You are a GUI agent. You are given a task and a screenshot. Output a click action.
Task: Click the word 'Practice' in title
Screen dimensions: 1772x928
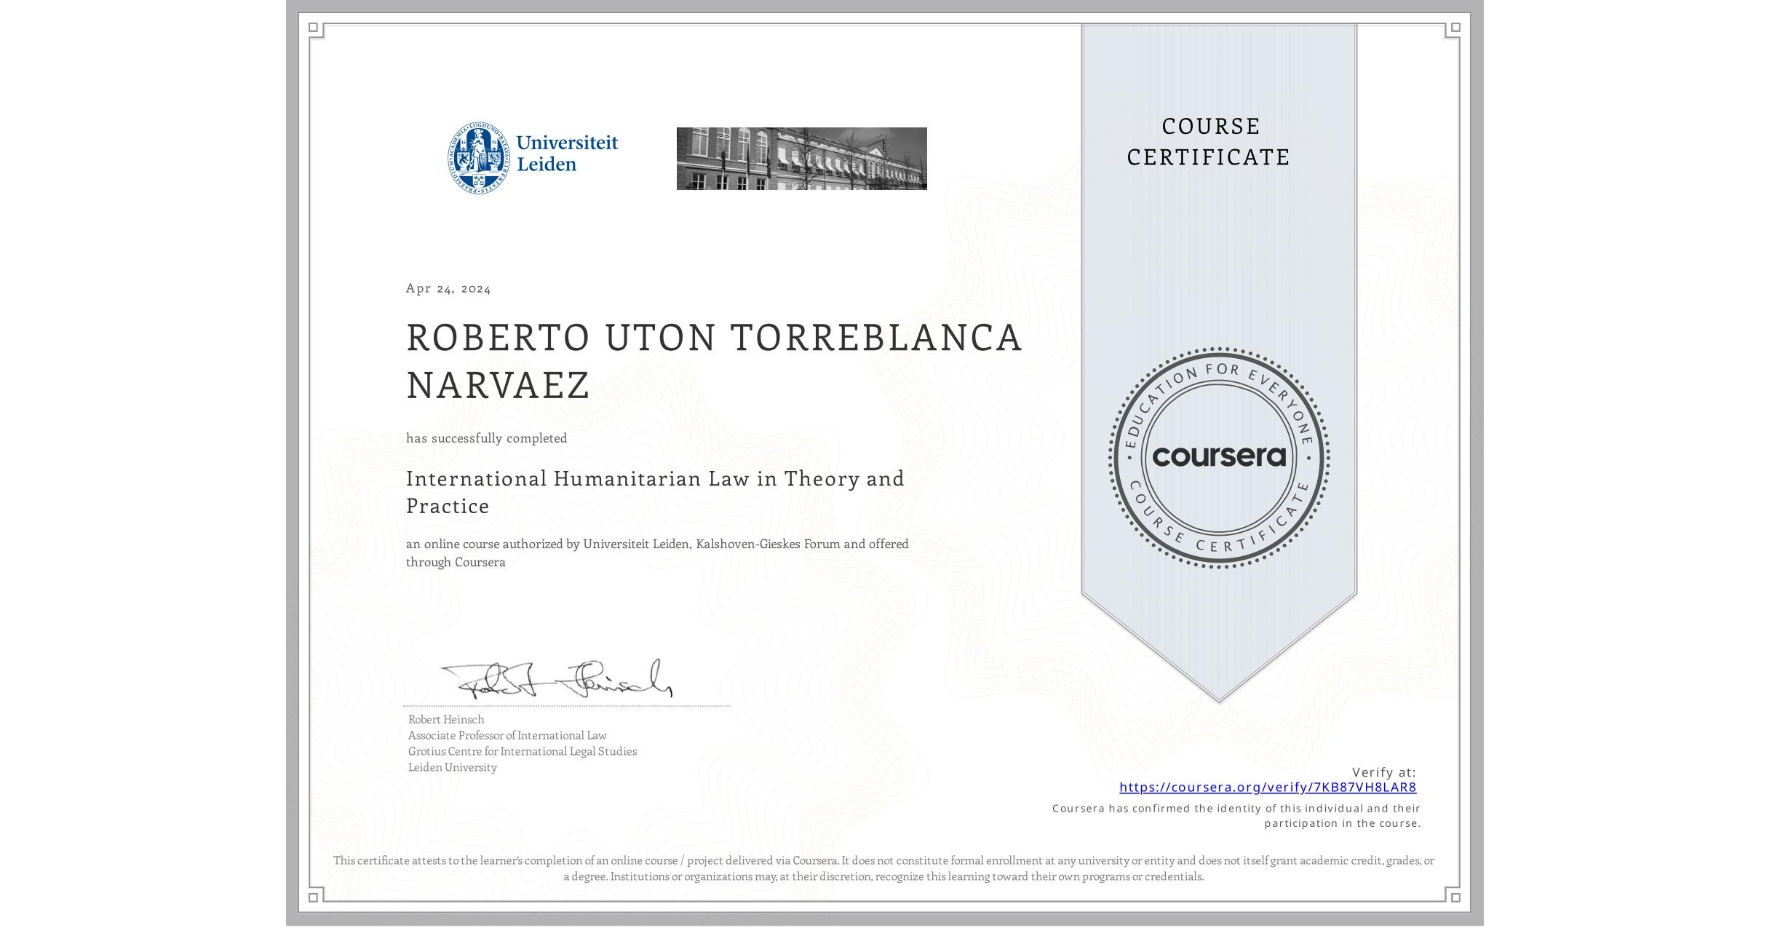[x=447, y=506]
